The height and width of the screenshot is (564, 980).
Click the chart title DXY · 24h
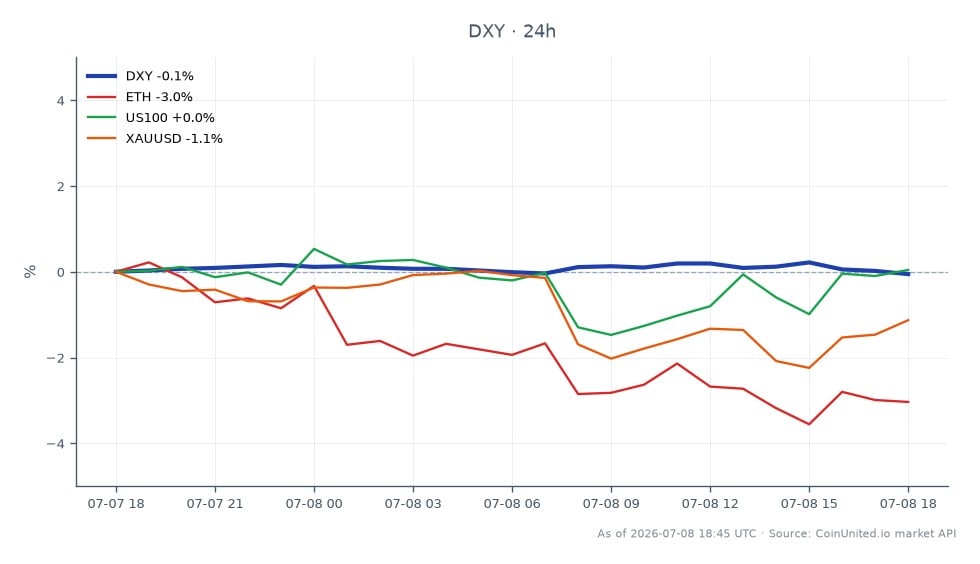512,31
